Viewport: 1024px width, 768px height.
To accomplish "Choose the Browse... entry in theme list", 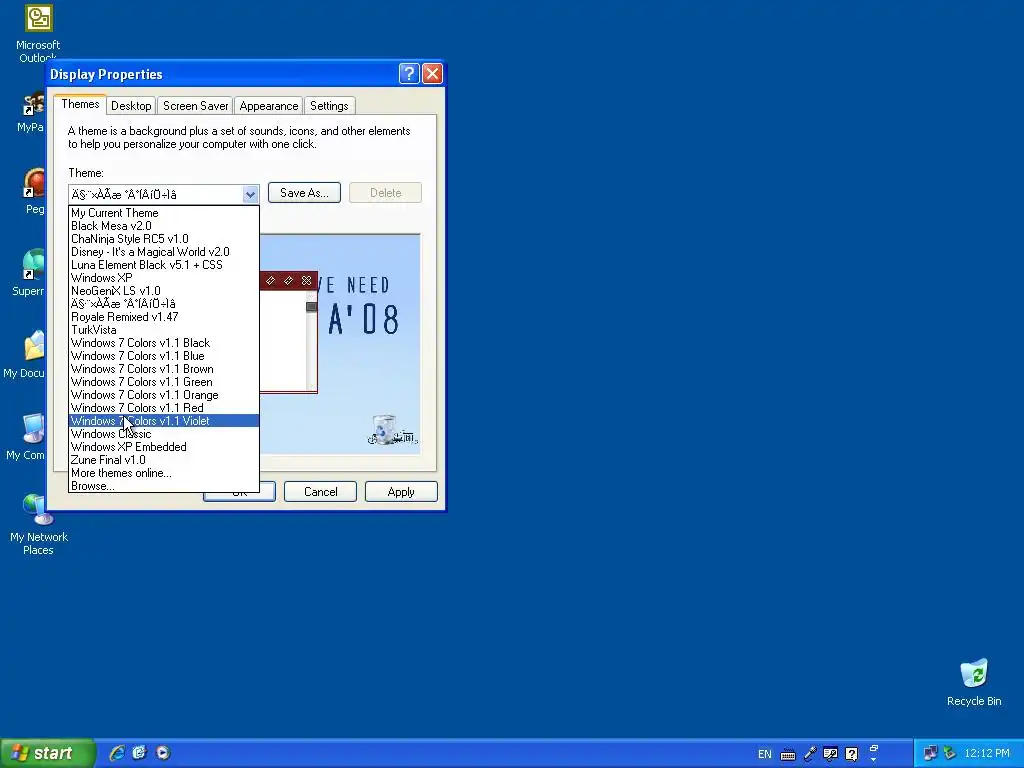I will (x=164, y=486).
